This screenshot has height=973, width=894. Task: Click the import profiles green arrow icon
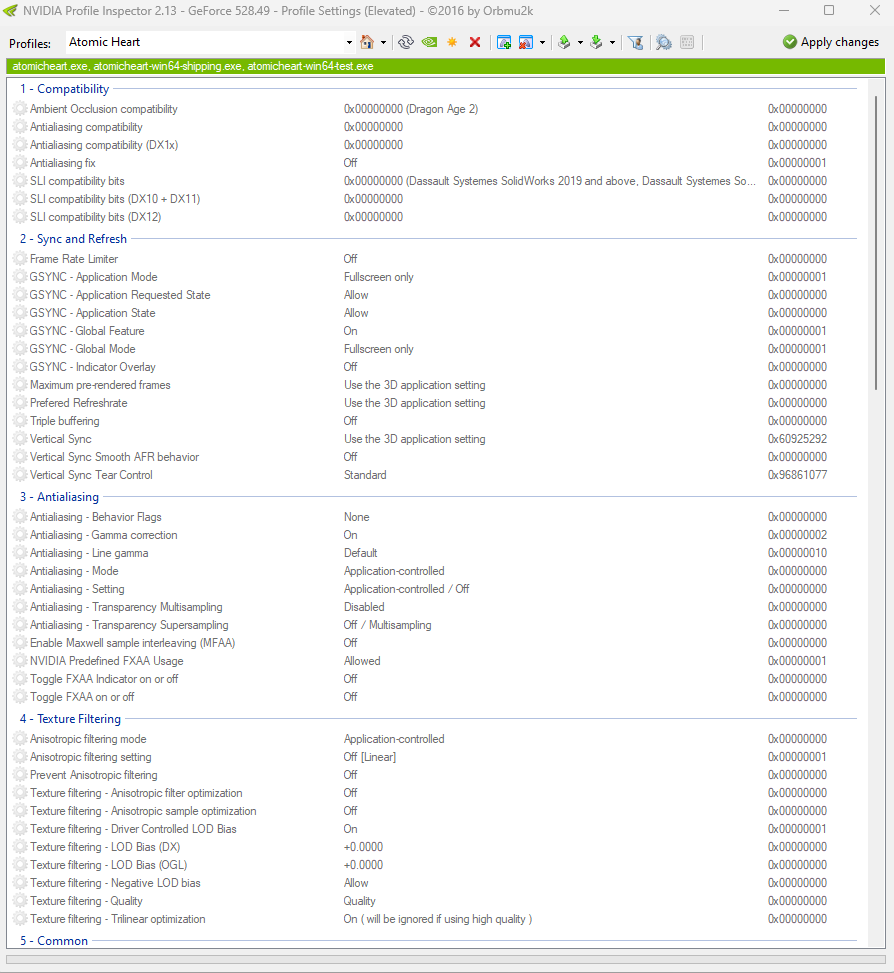click(x=599, y=42)
